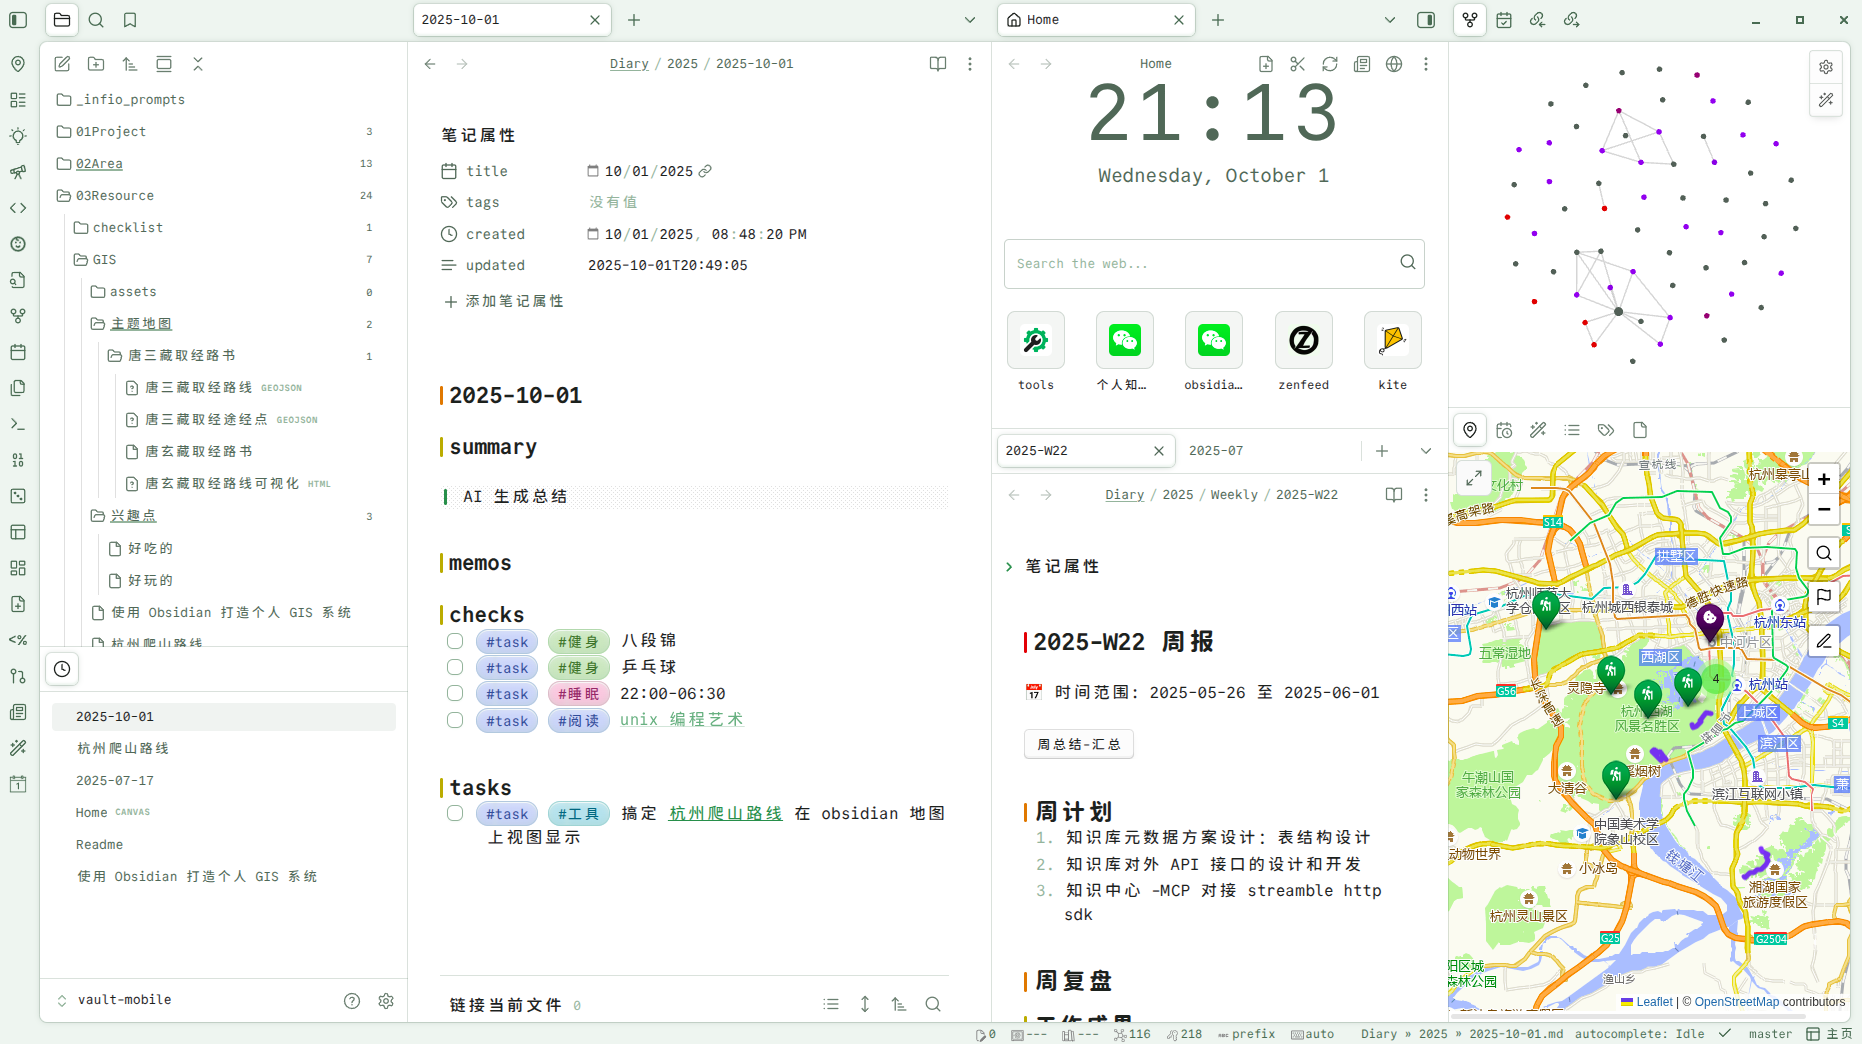Image resolution: width=1862 pixels, height=1044 pixels.
Task: Open the 杭州爬山路线 link in tasks
Action: click(x=725, y=814)
